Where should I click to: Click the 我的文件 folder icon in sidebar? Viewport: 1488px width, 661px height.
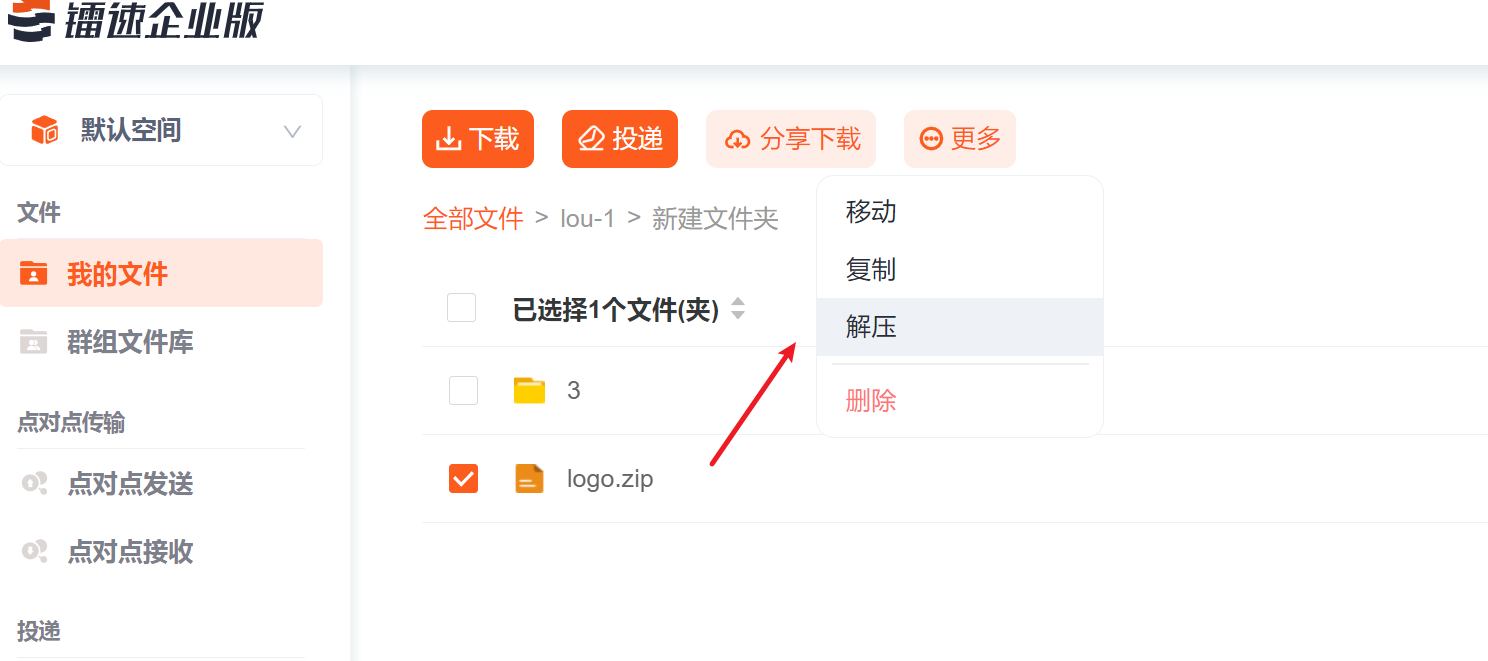pyautogui.click(x=34, y=273)
